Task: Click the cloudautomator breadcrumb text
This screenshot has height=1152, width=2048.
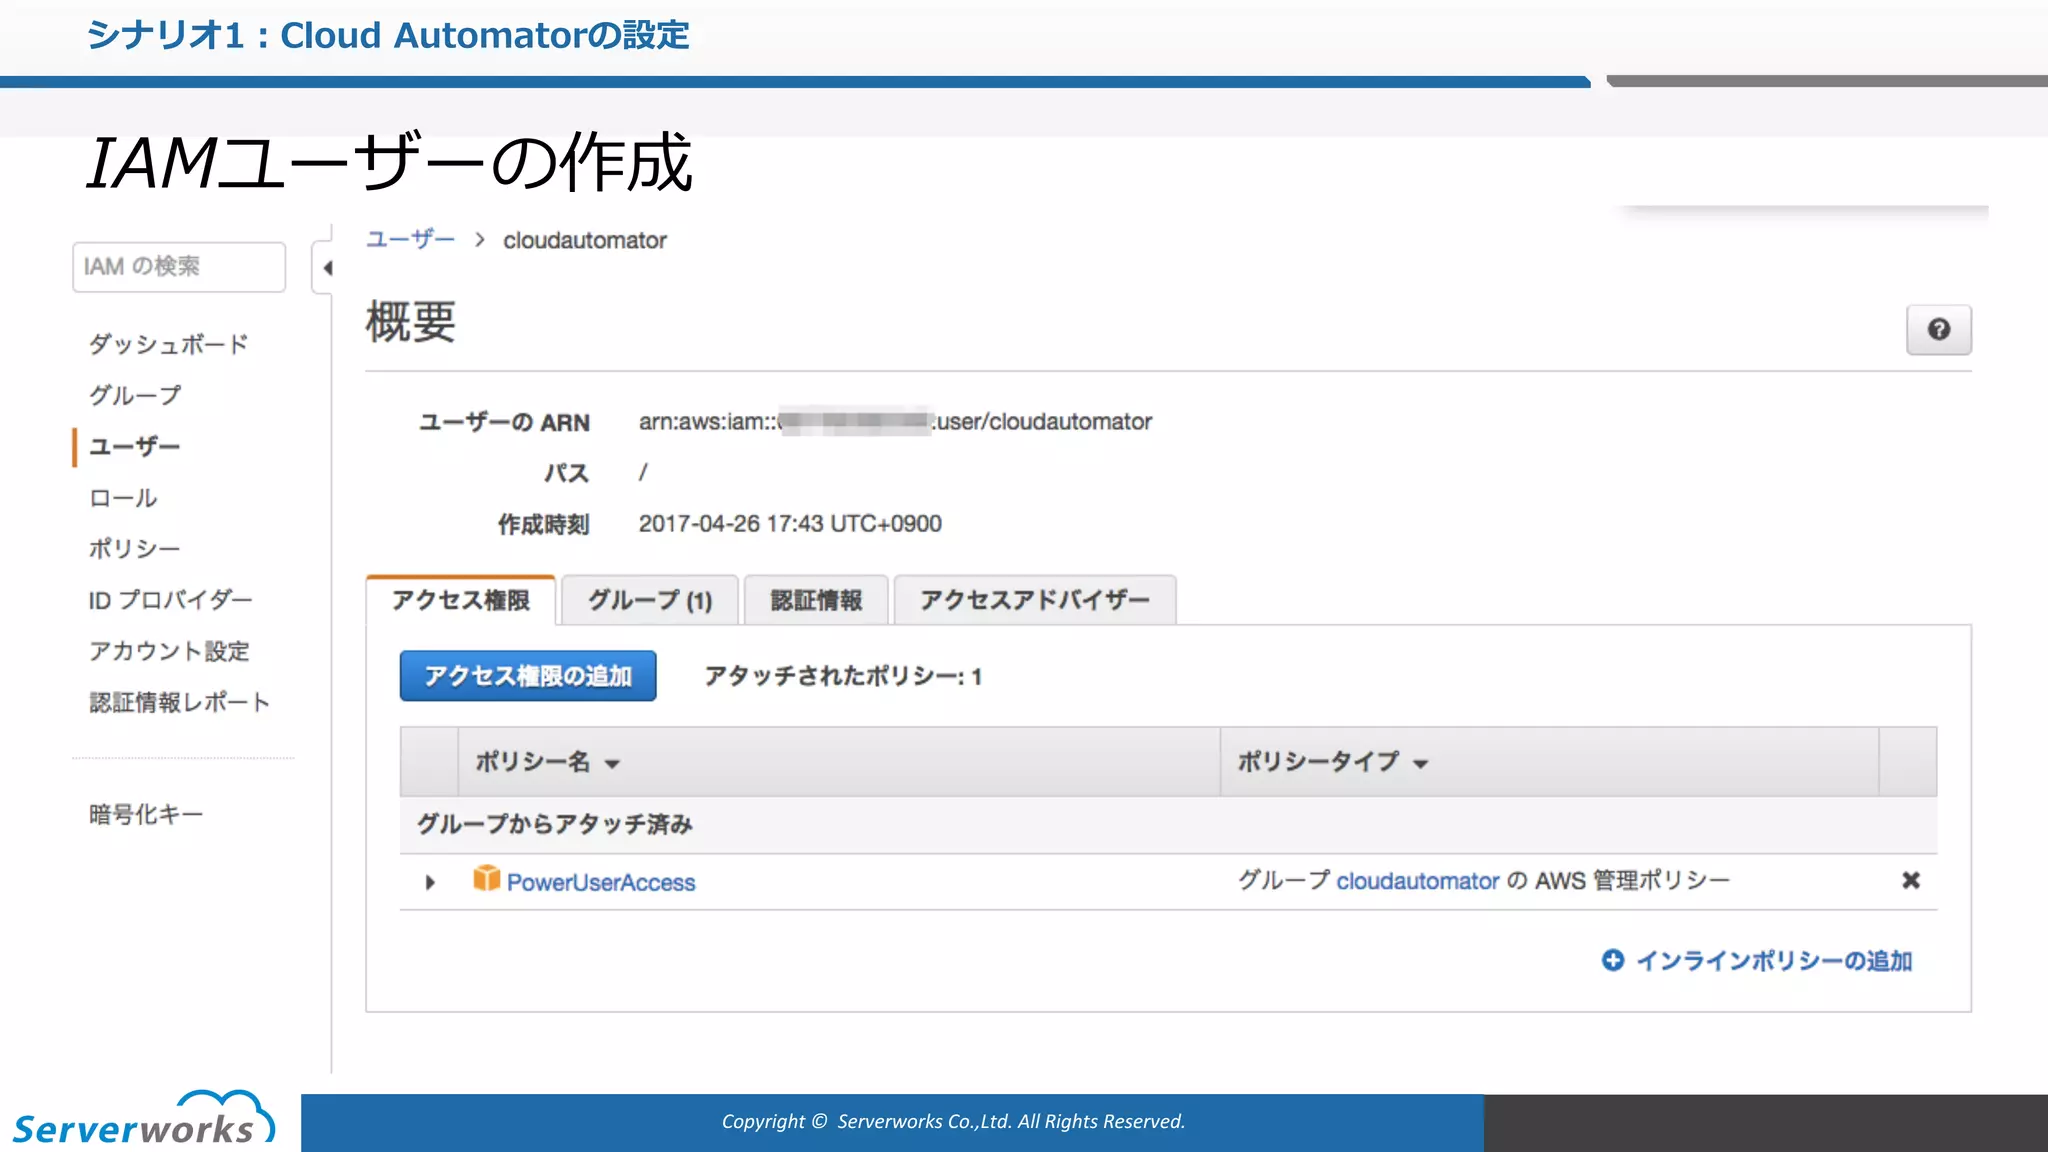Action: (x=585, y=240)
